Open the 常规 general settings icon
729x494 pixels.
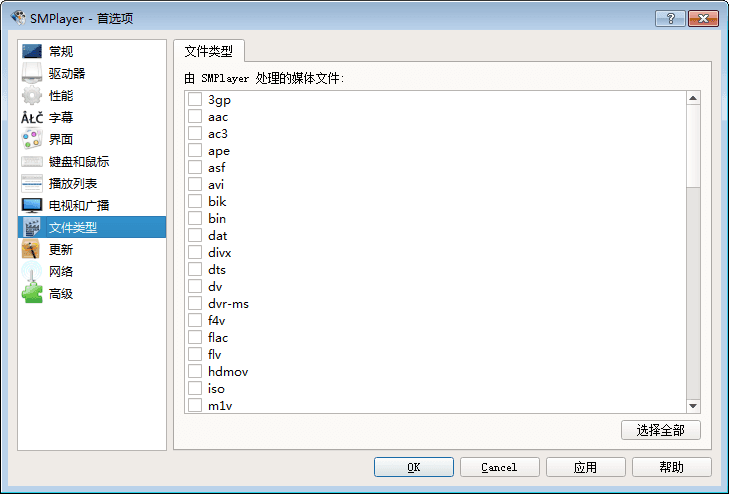[x=32, y=51]
